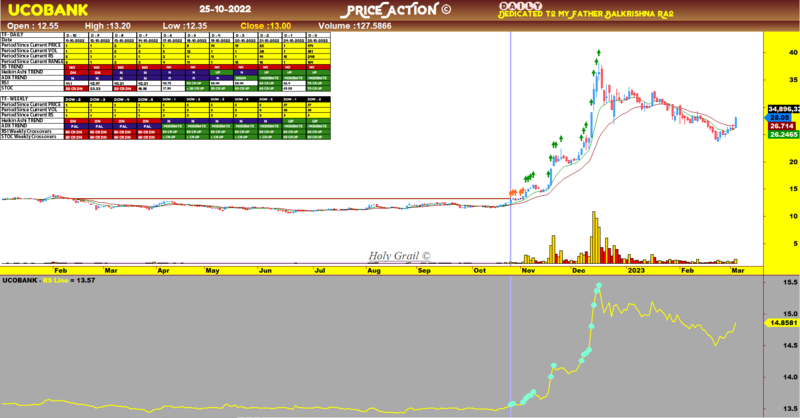
Task: Click the Open : 12.55 value
Action: tap(33, 26)
